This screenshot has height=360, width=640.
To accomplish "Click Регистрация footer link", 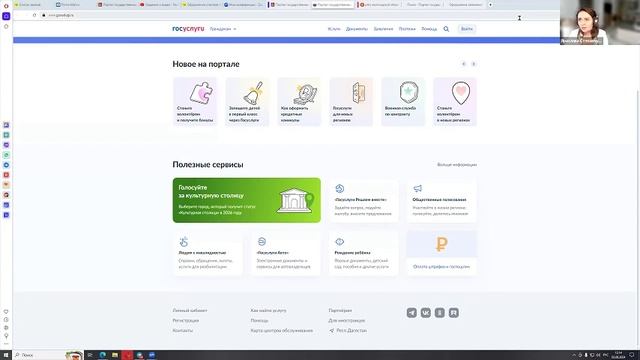I will click(x=186, y=320).
